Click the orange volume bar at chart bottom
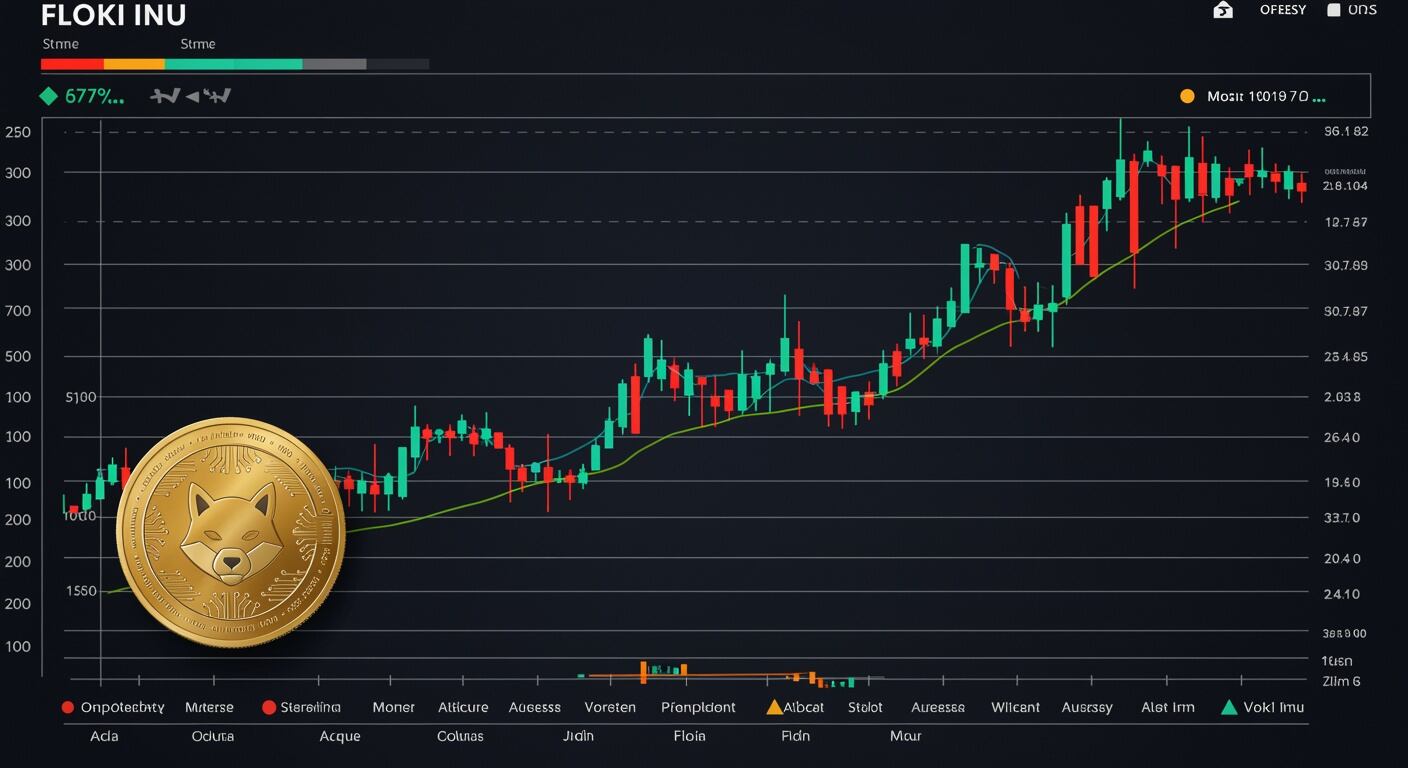Image resolution: width=1408 pixels, height=768 pixels. click(643, 672)
